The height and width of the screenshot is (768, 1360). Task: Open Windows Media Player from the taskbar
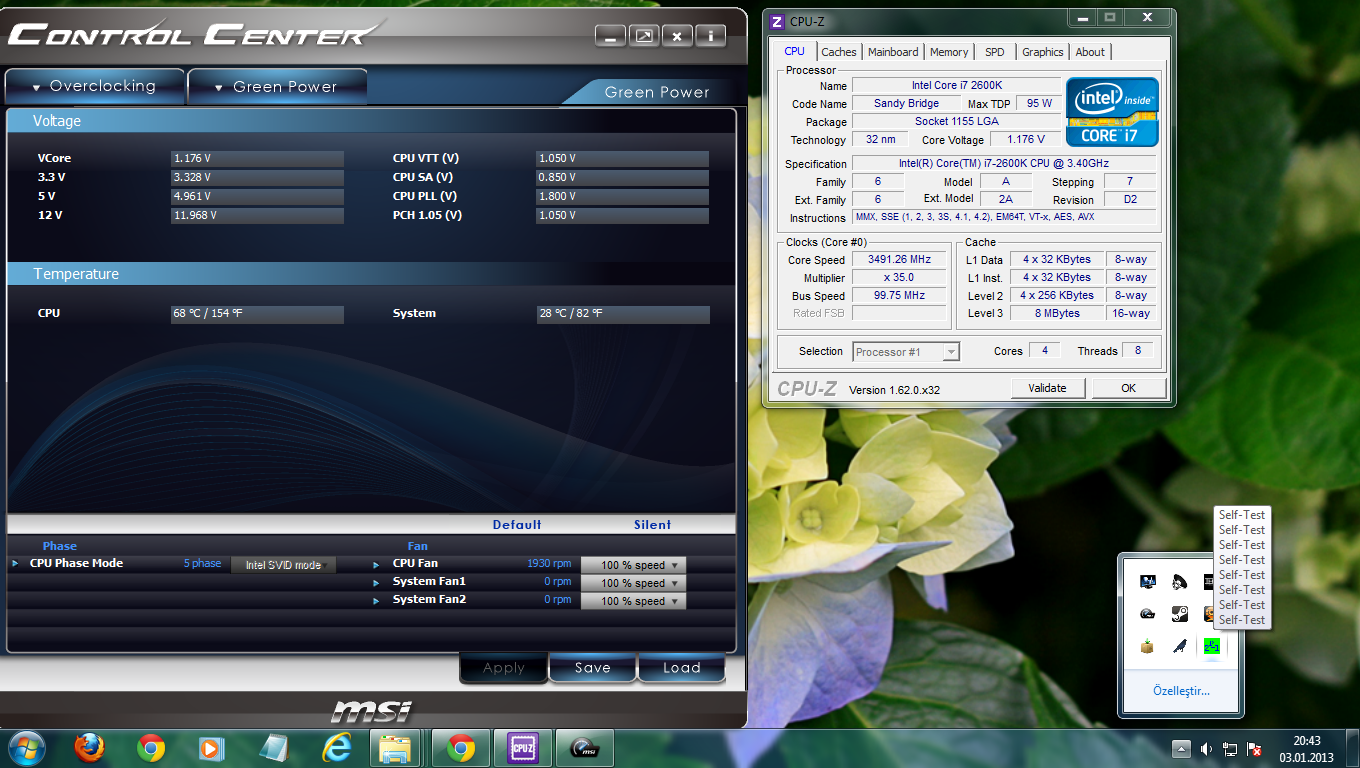(x=211, y=748)
